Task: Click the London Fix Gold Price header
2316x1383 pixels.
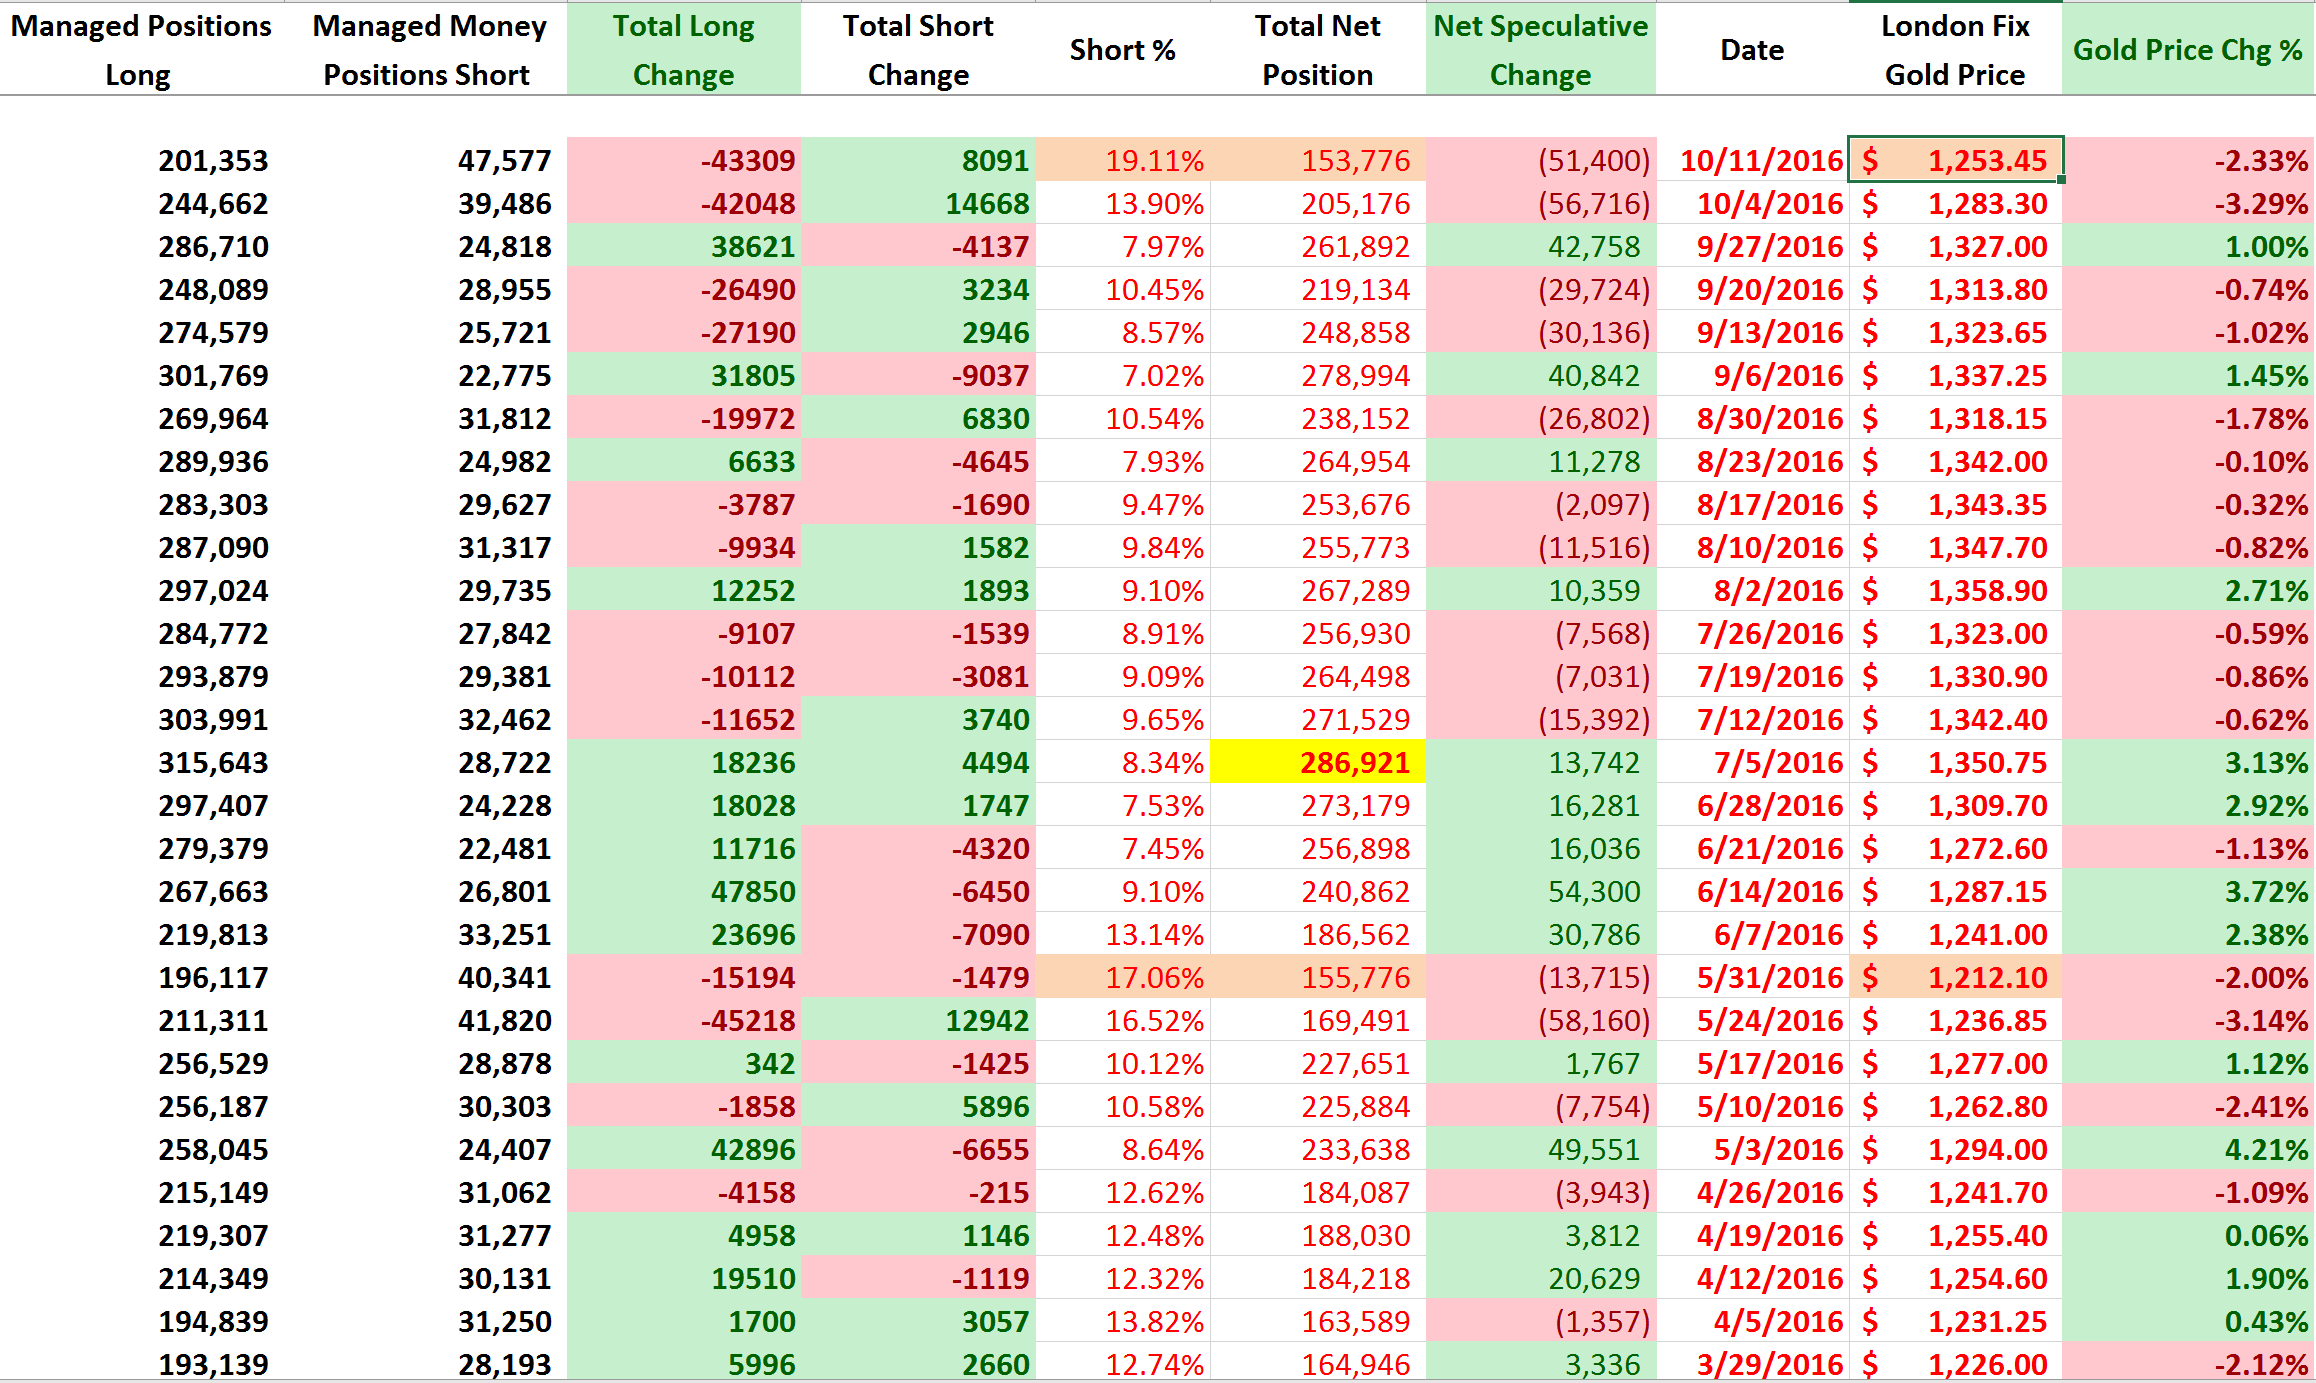Action: (x=1954, y=50)
